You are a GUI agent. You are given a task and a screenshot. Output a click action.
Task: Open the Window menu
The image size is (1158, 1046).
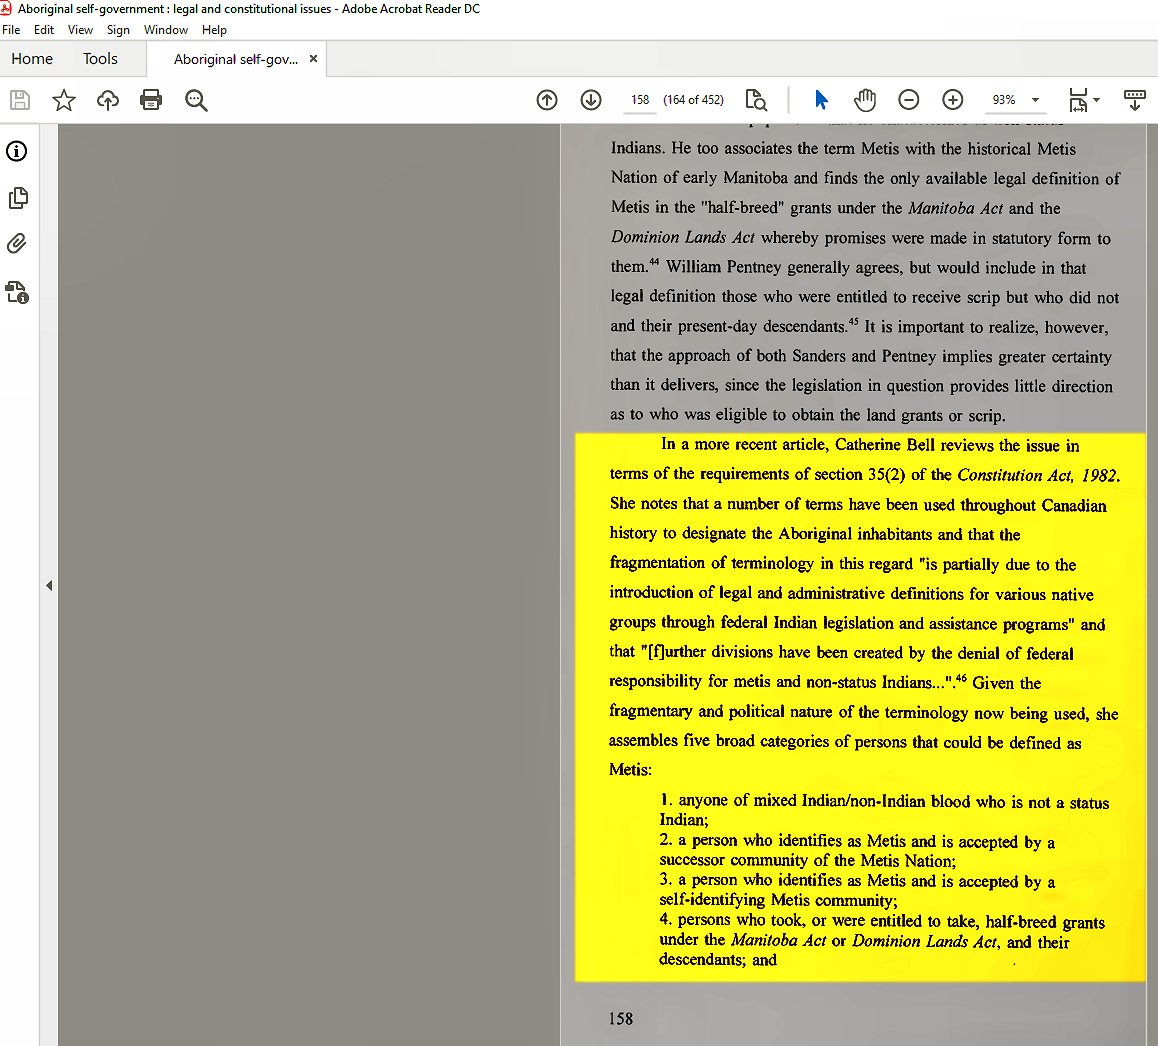[x=165, y=30]
